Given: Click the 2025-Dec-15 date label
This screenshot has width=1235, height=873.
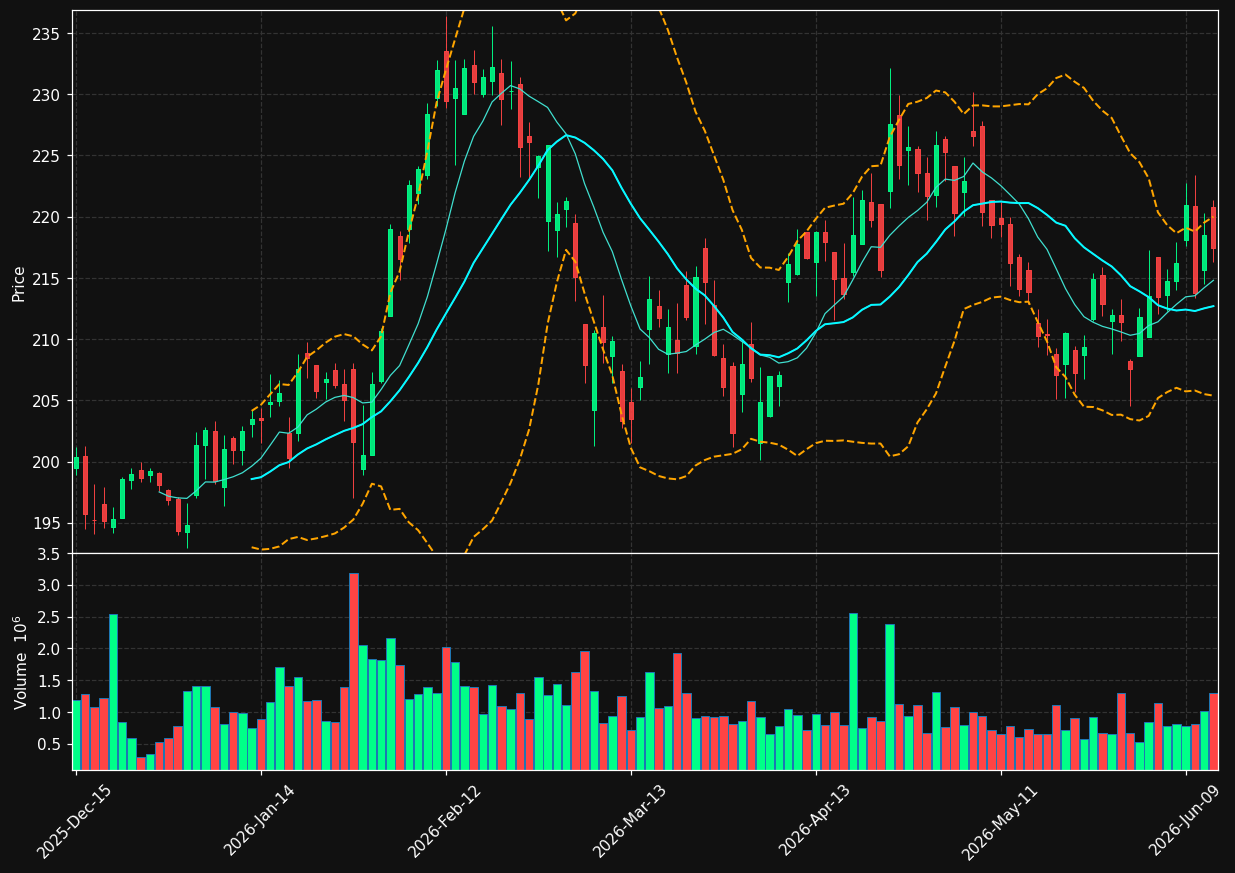Looking at the screenshot, I should (x=74, y=822).
